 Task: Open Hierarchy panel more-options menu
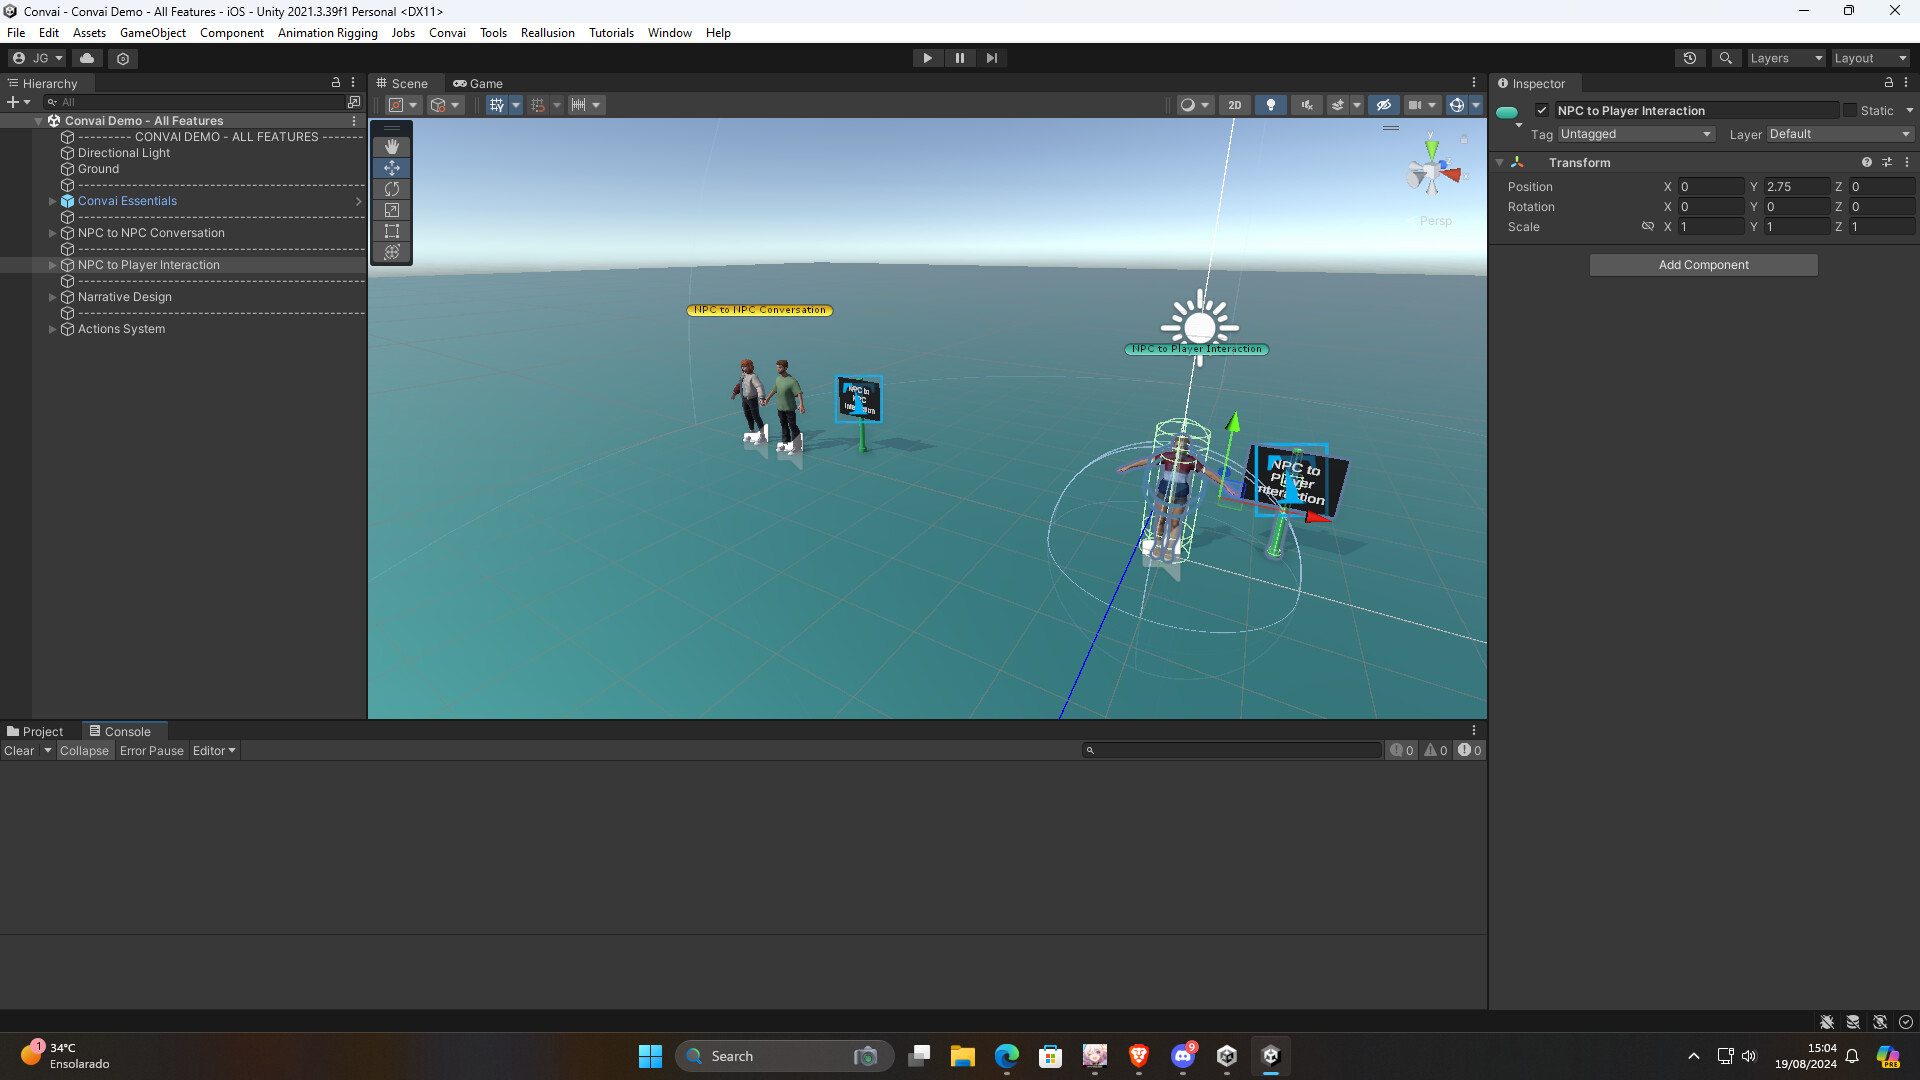pyautogui.click(x=353, y=83)
